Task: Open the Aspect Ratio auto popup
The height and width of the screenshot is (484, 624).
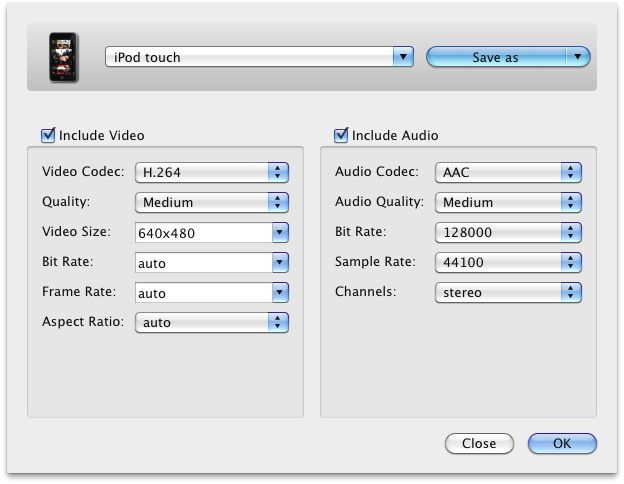Action: tap(212, 322)
